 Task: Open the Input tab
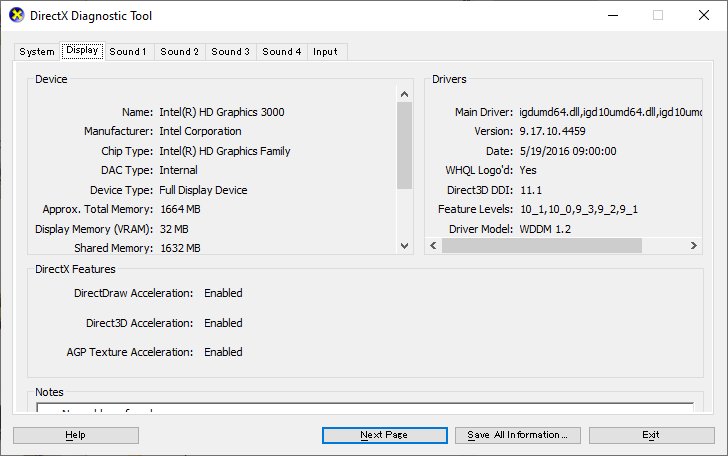(325, 52)
